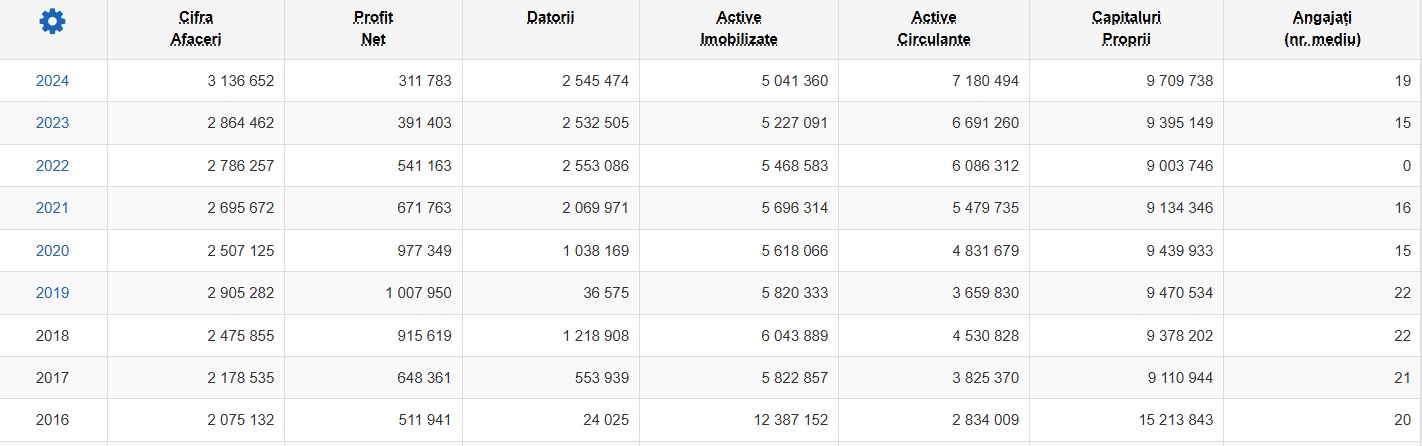Open the 2019 year link
The height and width of the screenshot is (446, 1422).
pyautogui.click(x=52, y=293)
